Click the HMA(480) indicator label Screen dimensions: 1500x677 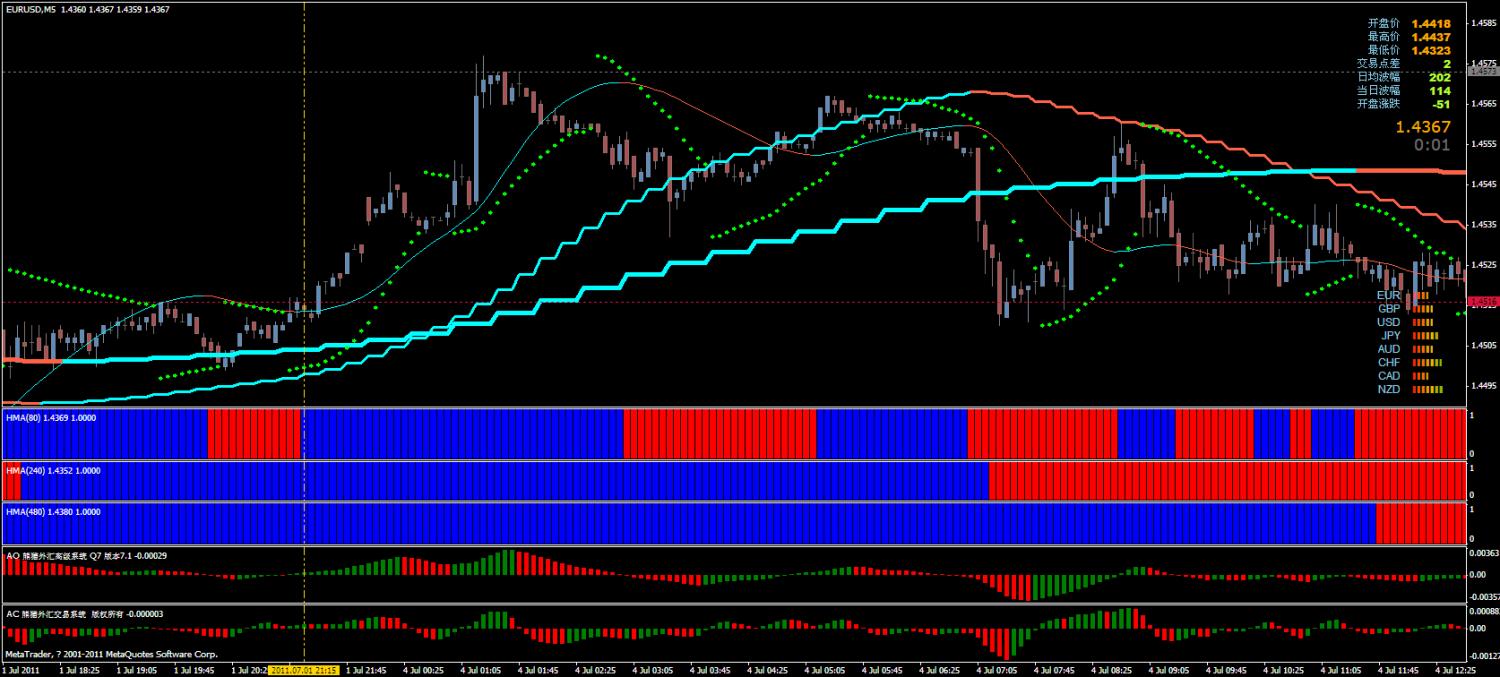(53, 512)
